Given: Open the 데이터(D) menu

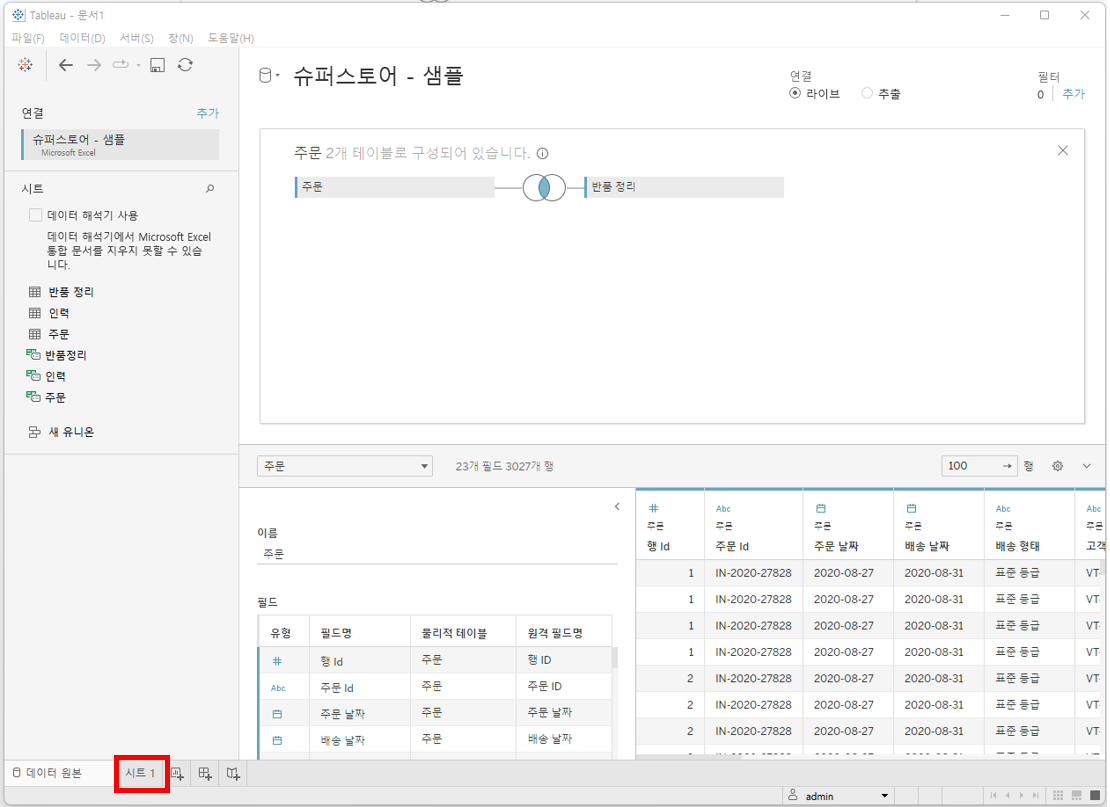Looking at the screenshot, I should (82, 38).
